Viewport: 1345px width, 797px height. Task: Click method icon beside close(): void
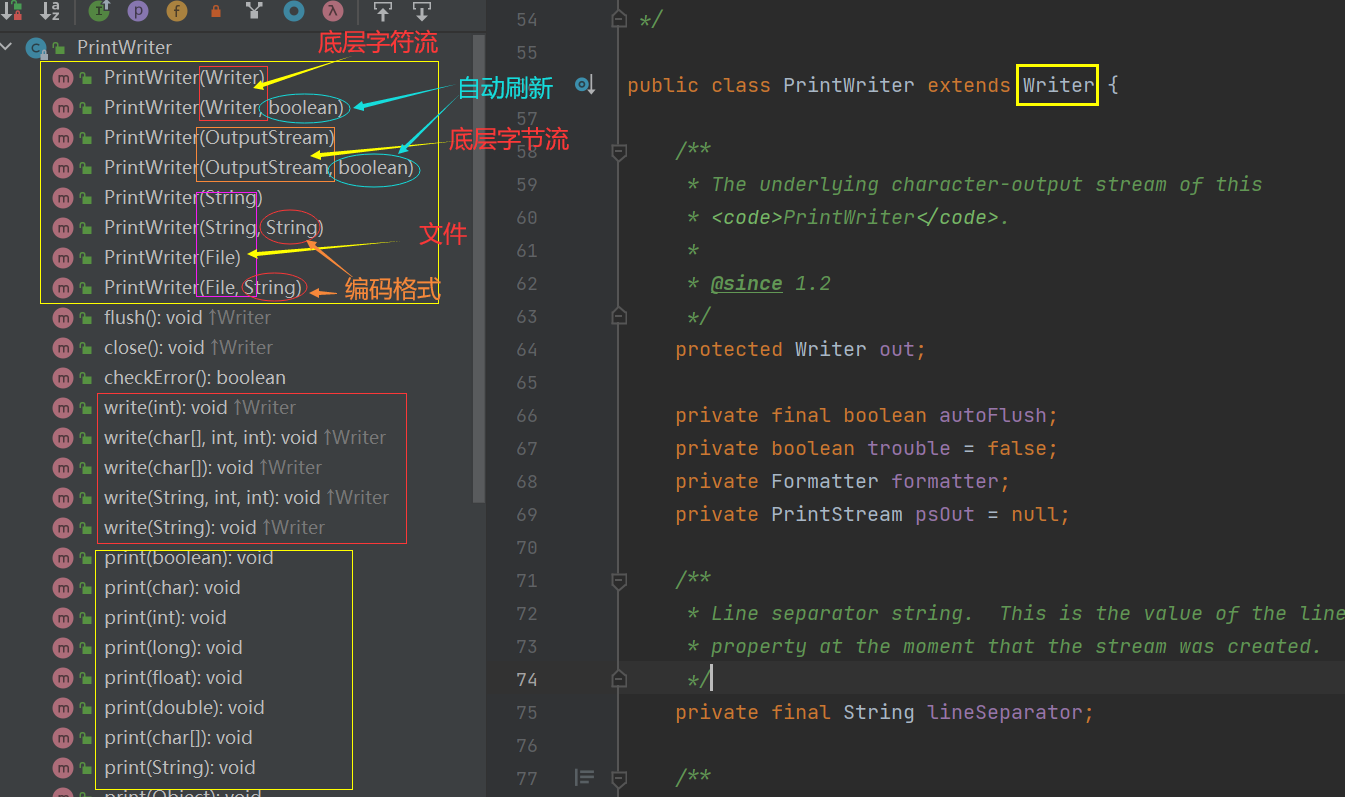point(63,347)
